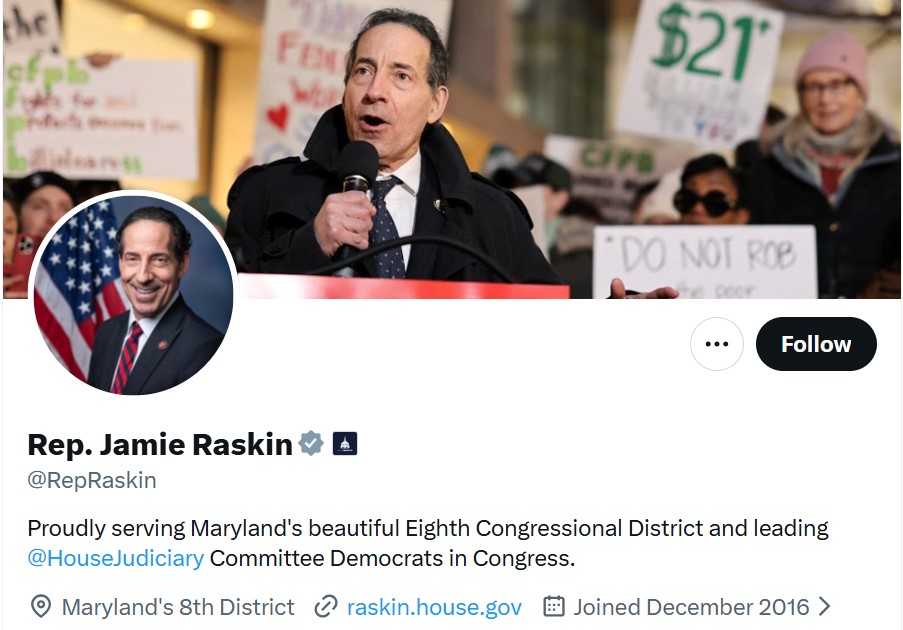The height and width of the screenshot is (630, 903).
Task: Click Joined December 2016 text
Action: (691, 607)
